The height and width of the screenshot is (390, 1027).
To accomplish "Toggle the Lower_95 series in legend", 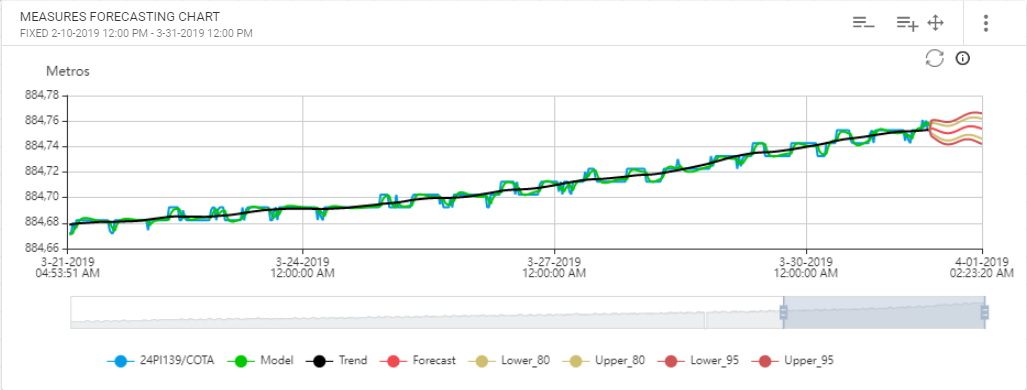I will point(699,361).
